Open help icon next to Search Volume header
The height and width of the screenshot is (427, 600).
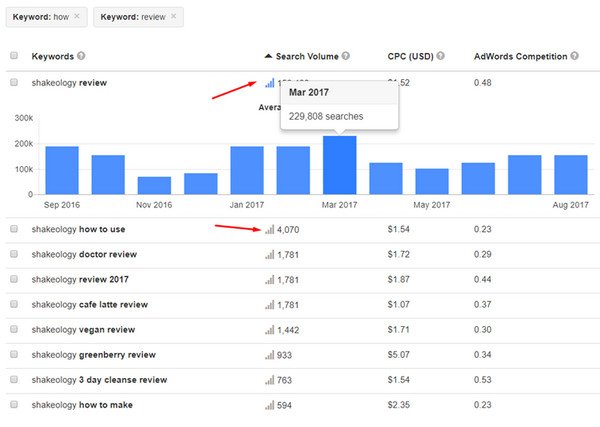346,56
